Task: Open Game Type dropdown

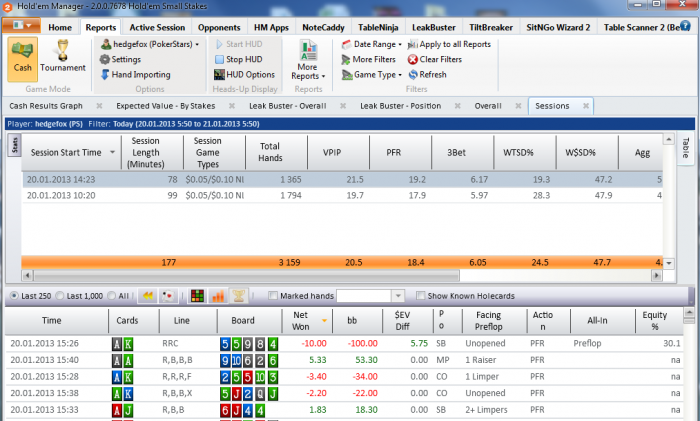Action: coord(400,75)
